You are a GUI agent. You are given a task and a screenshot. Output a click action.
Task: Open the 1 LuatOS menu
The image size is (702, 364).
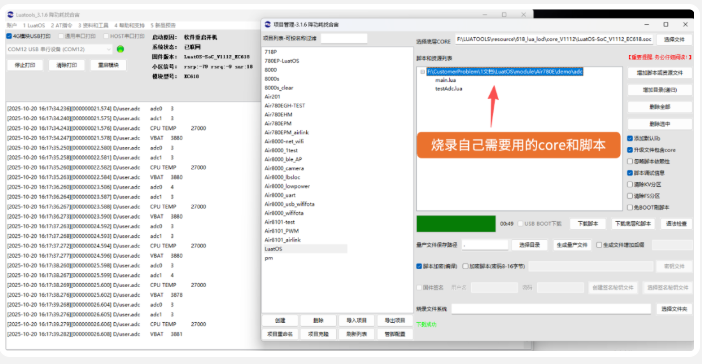point(34,26)
